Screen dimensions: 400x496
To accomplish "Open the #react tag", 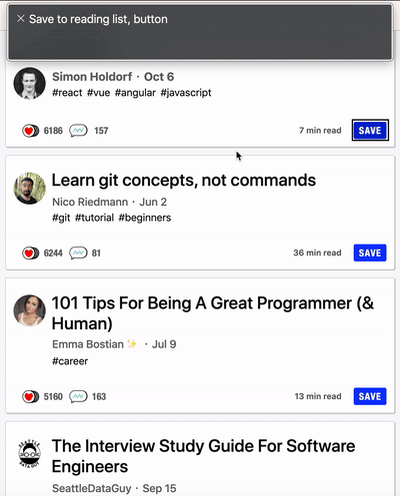I will 67,93.
